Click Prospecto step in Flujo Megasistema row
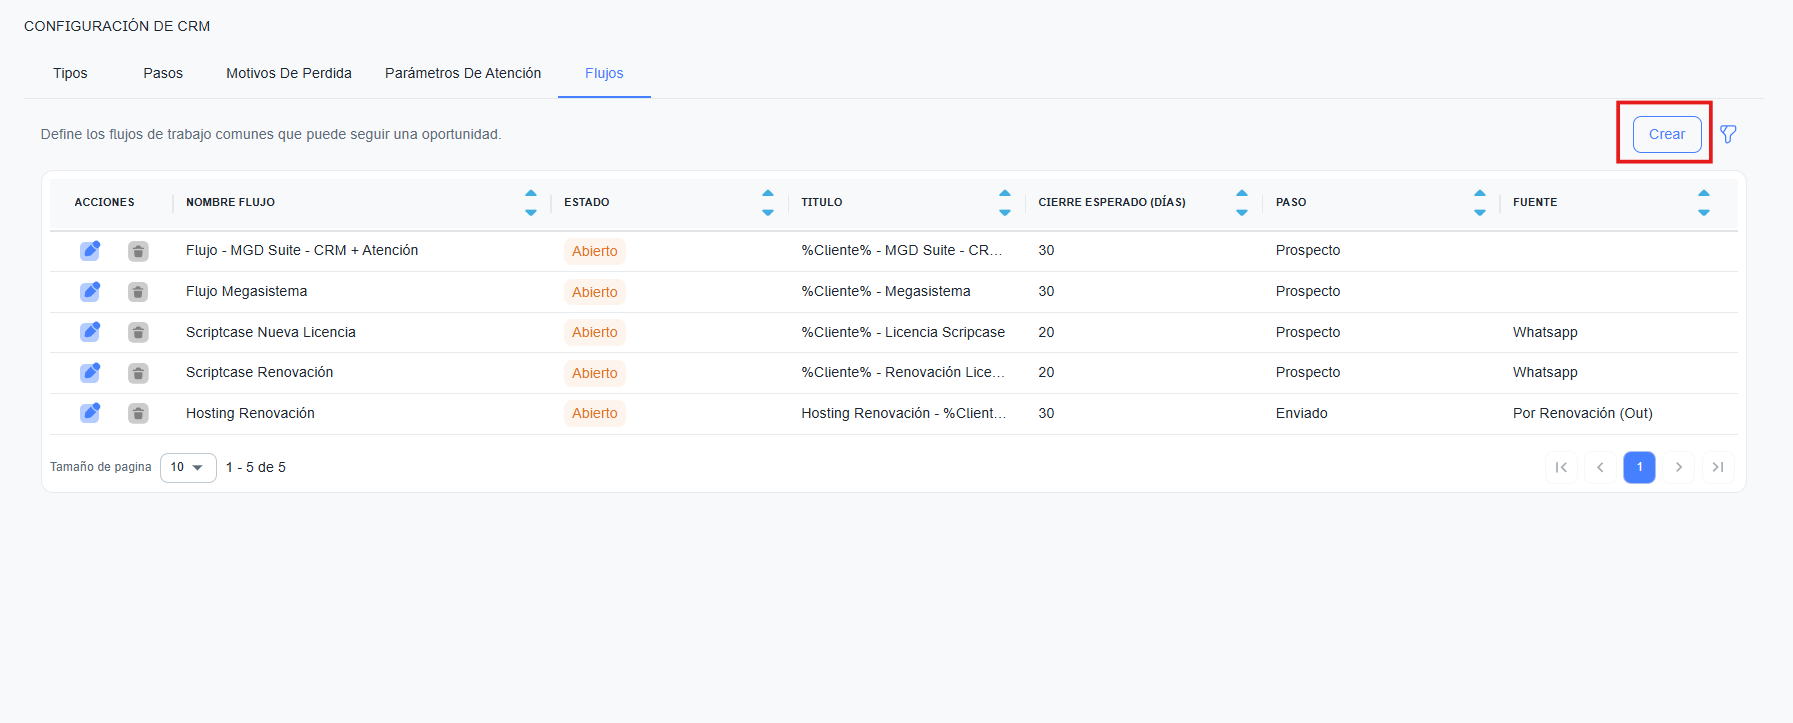 point(1308,291)
